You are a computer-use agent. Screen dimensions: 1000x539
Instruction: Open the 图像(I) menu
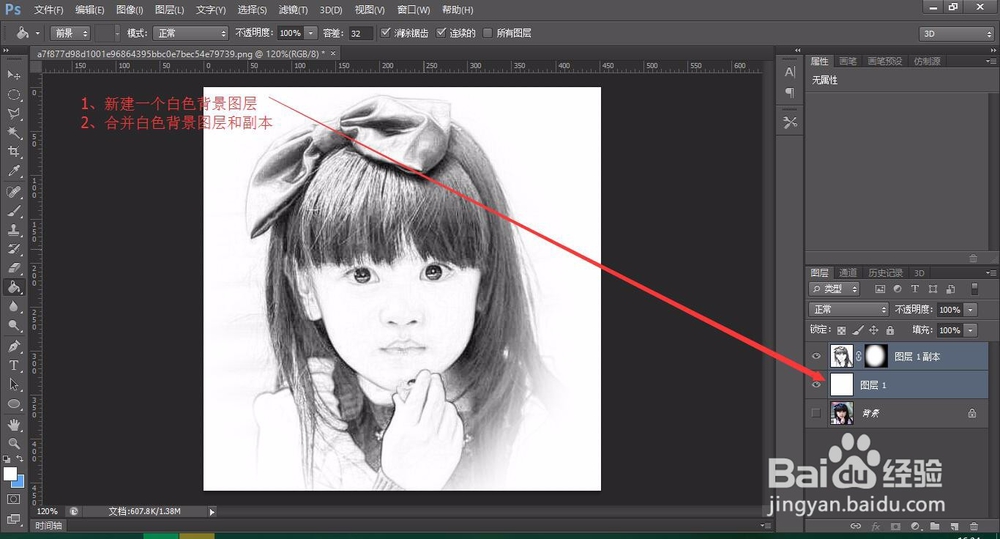(x=130, y=10)
